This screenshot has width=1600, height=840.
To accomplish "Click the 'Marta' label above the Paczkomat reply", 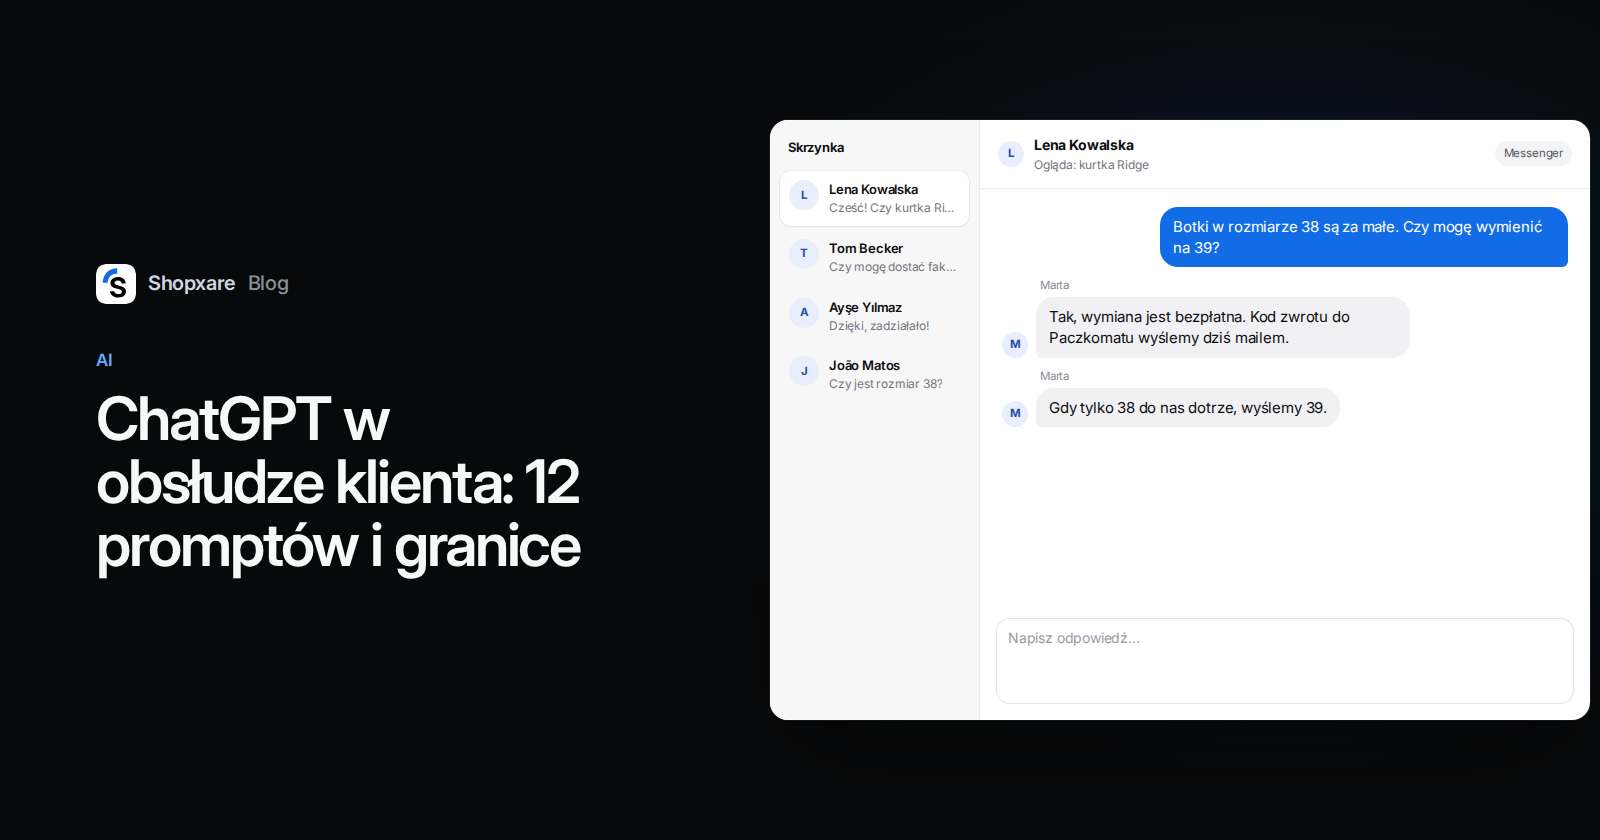I will [1054, 285].
